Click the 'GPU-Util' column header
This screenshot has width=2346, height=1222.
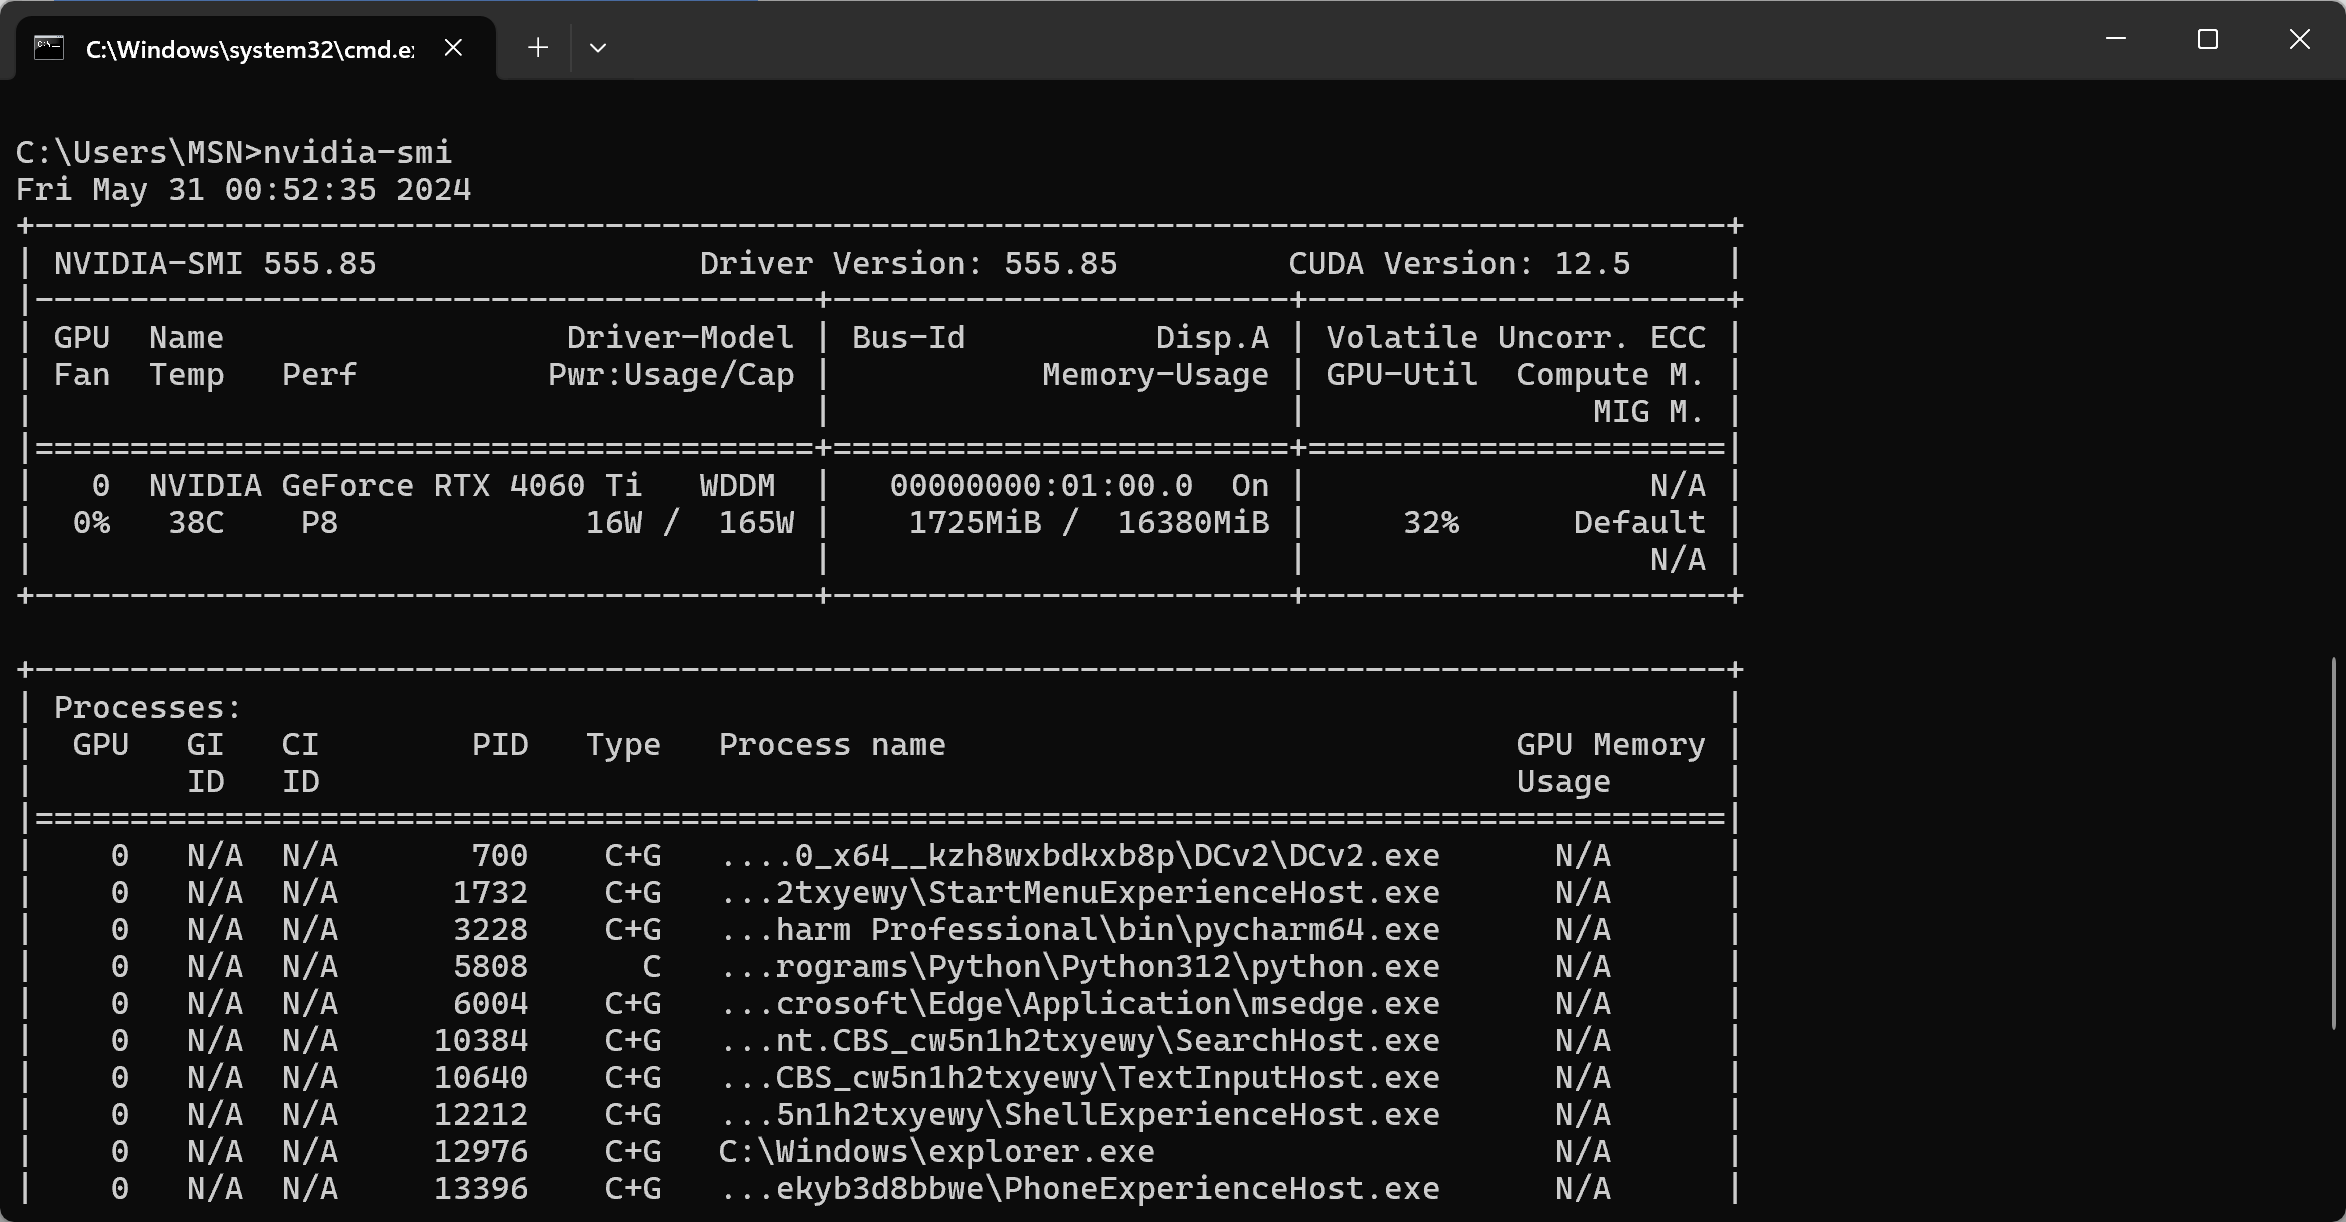pos(1402,374)
